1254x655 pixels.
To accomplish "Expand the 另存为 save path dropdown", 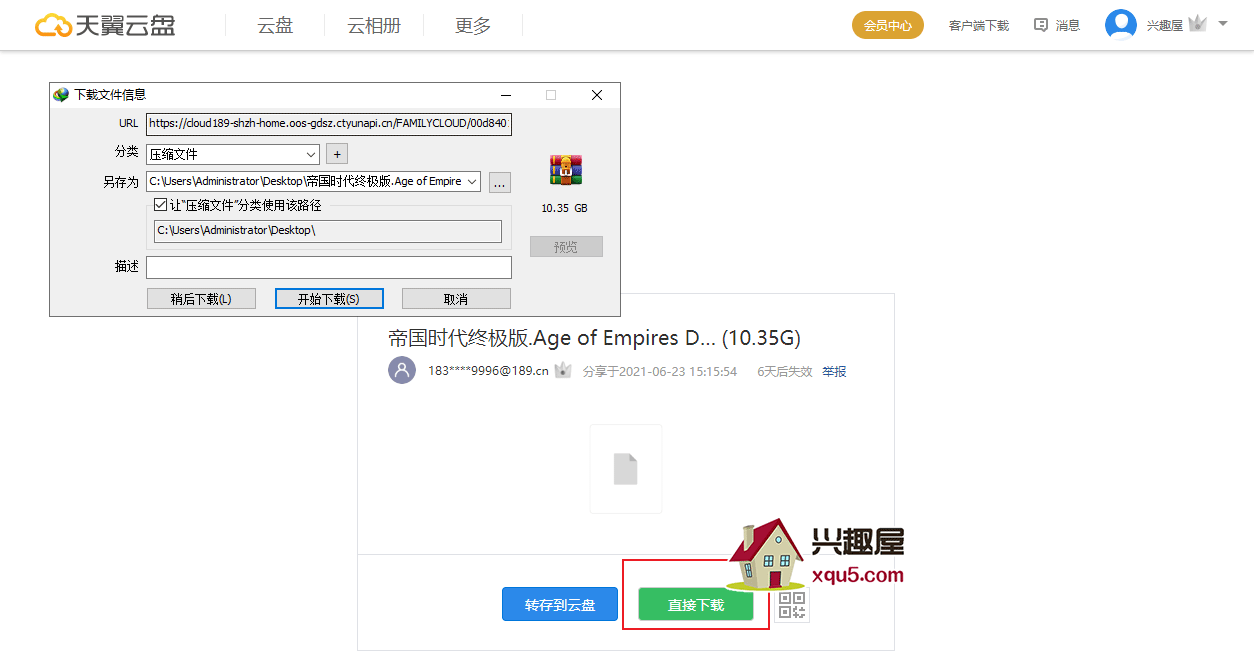I will pyautogui.click(x=472, y=181).
